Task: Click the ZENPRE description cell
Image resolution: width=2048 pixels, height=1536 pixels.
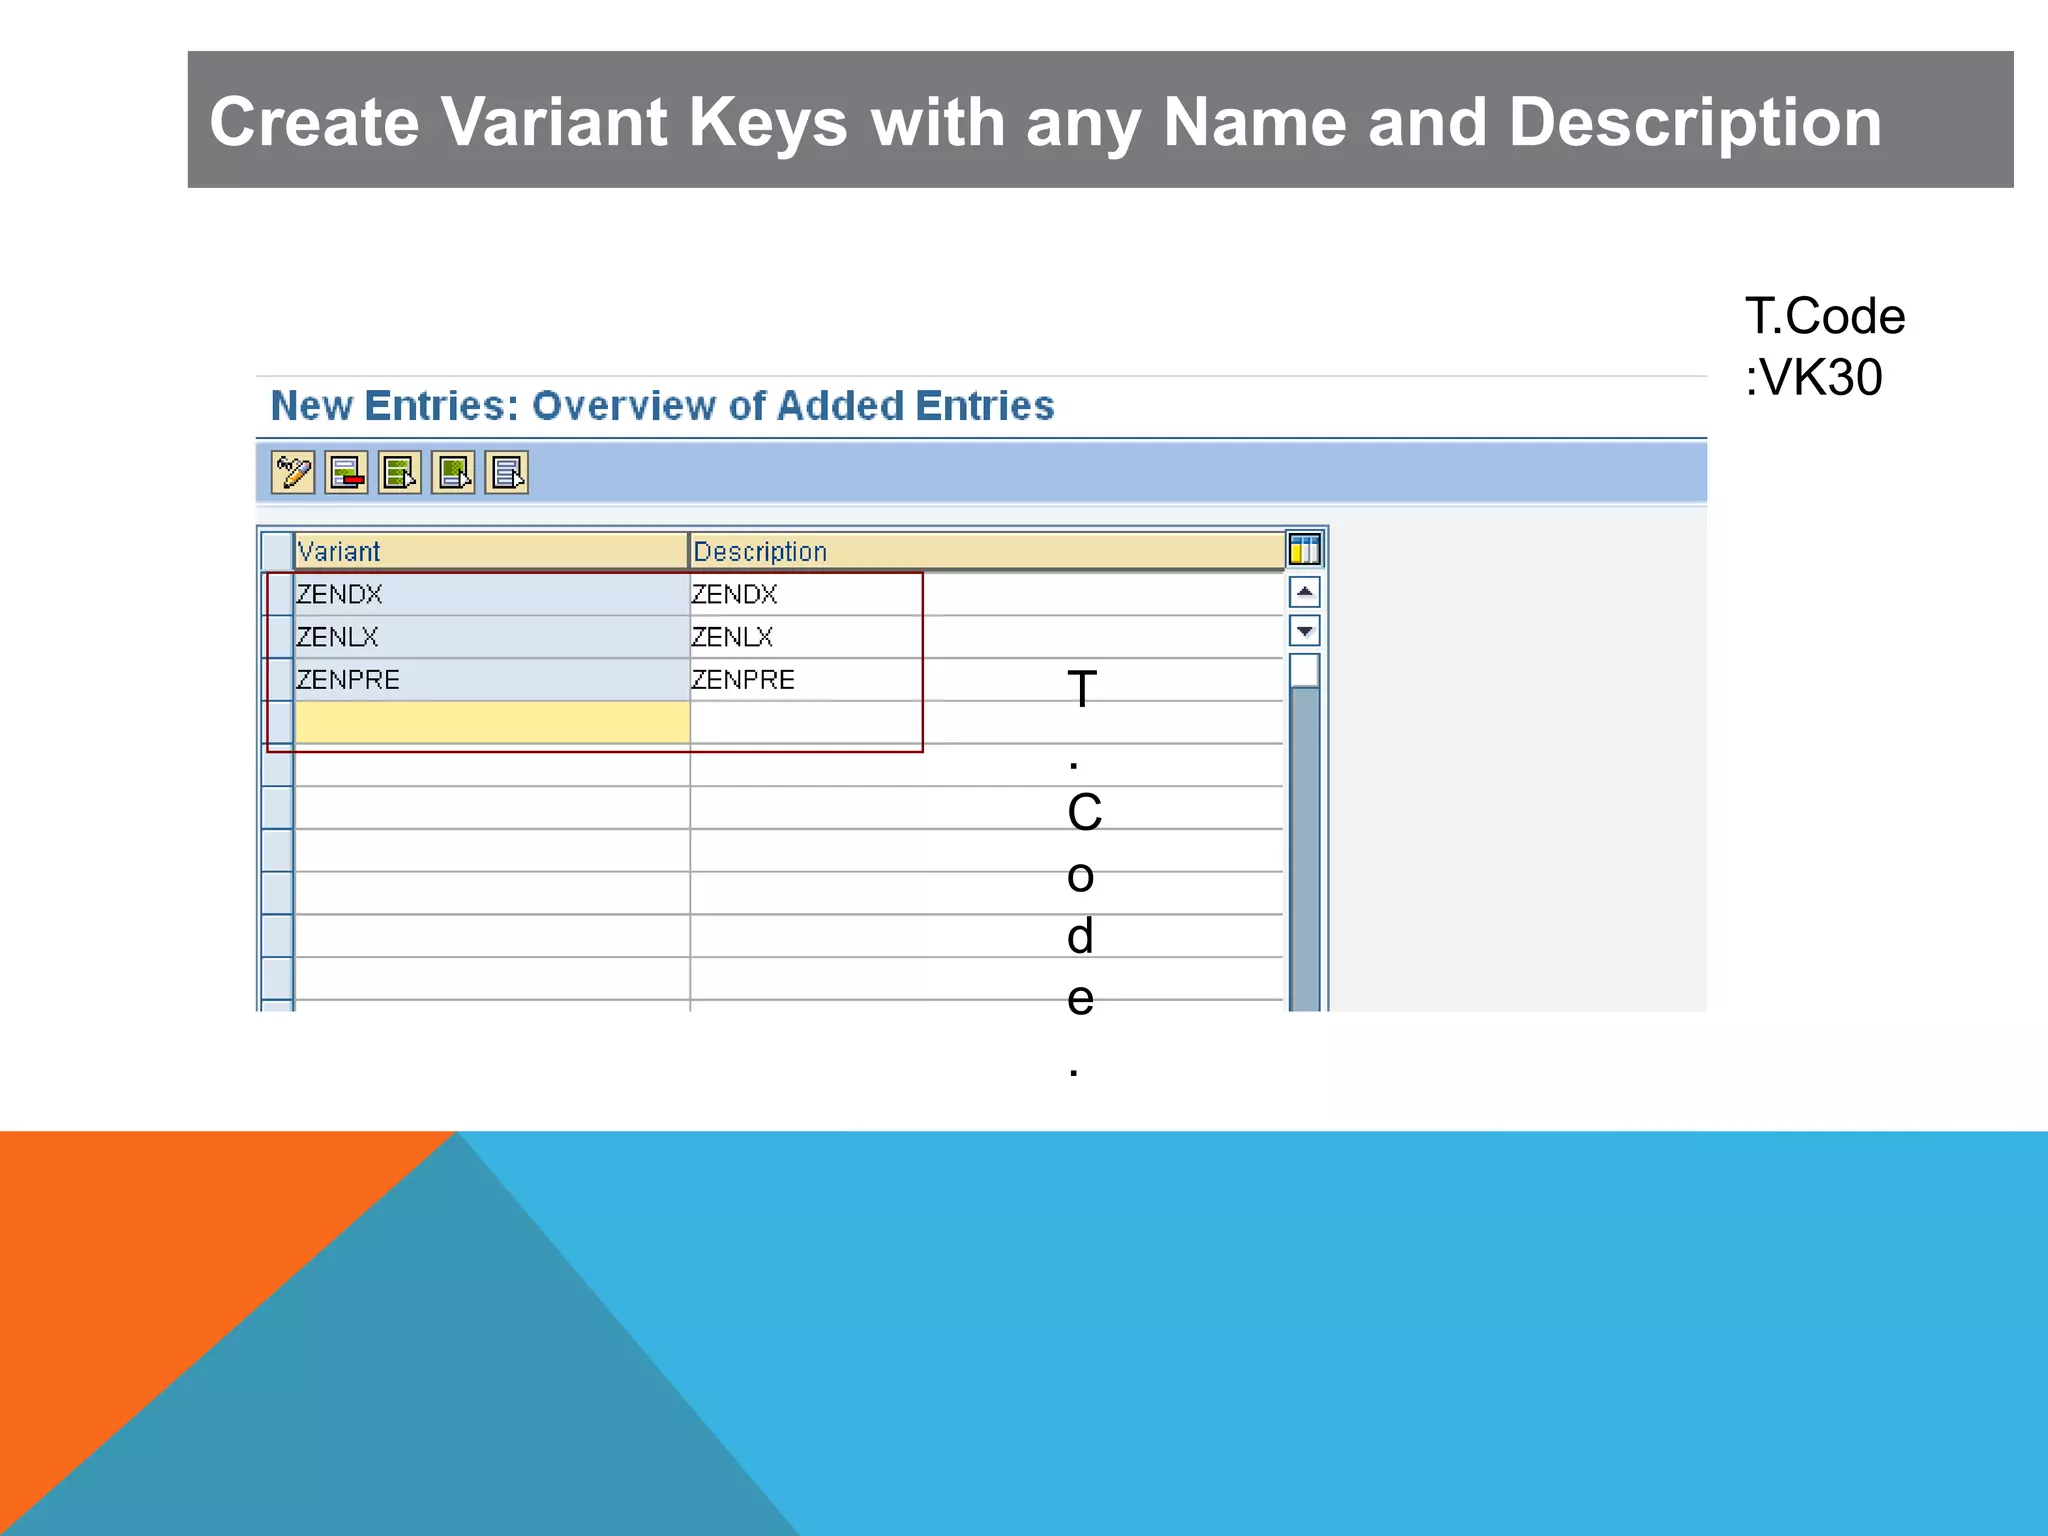Action: pos(987,680)
